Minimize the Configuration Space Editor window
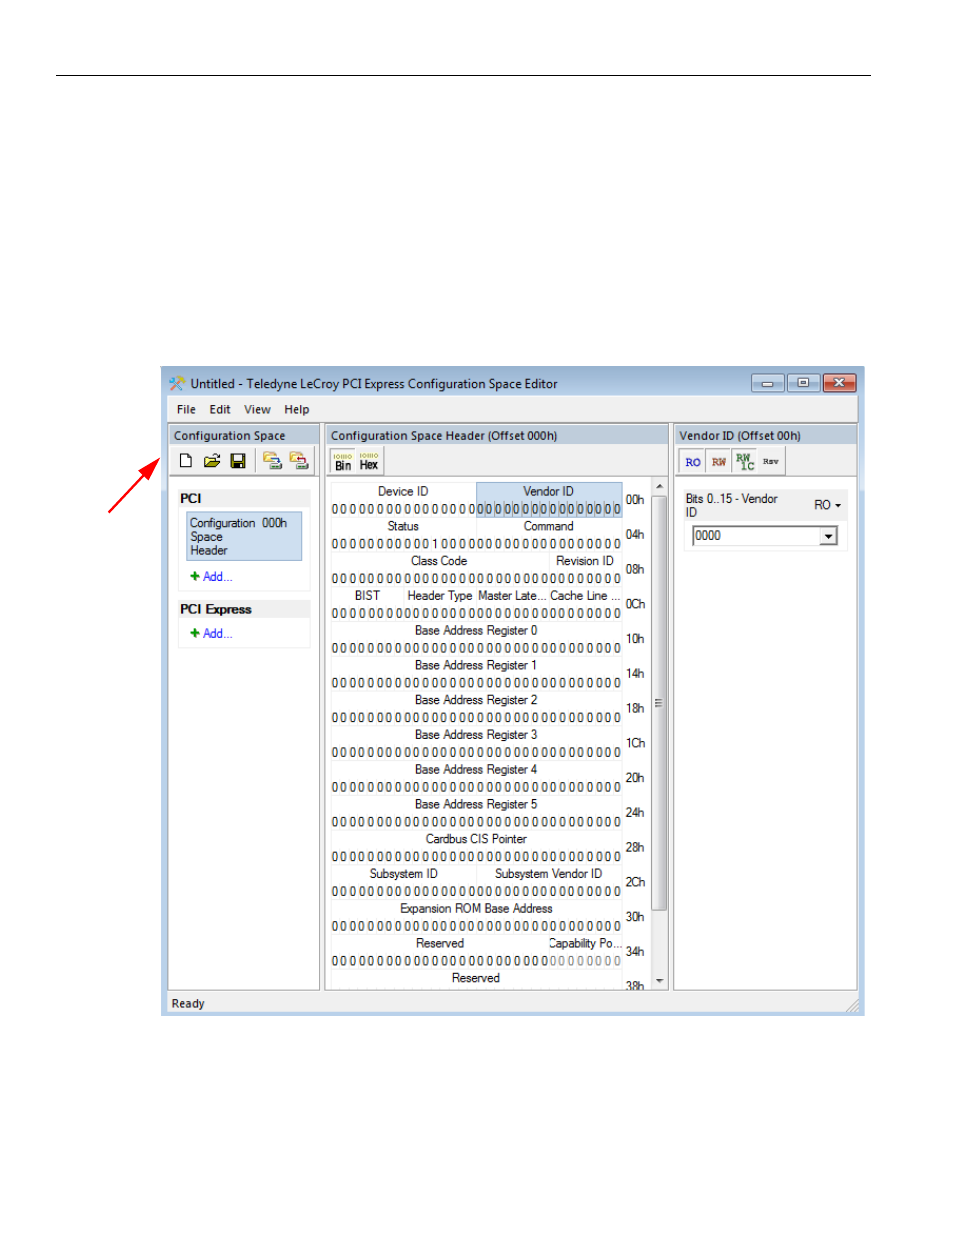Viewport: 954px width, 1235px height. point(768,383)
